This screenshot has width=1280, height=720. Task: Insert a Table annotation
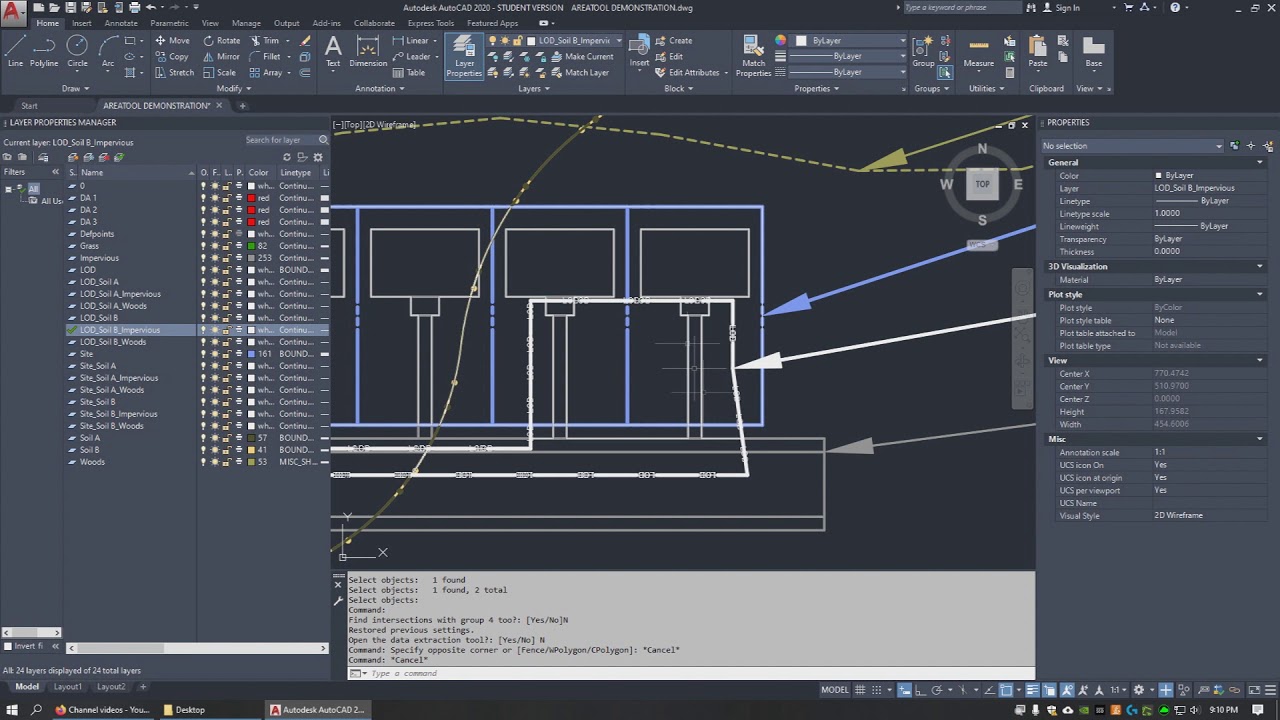[x=409, y=73]
